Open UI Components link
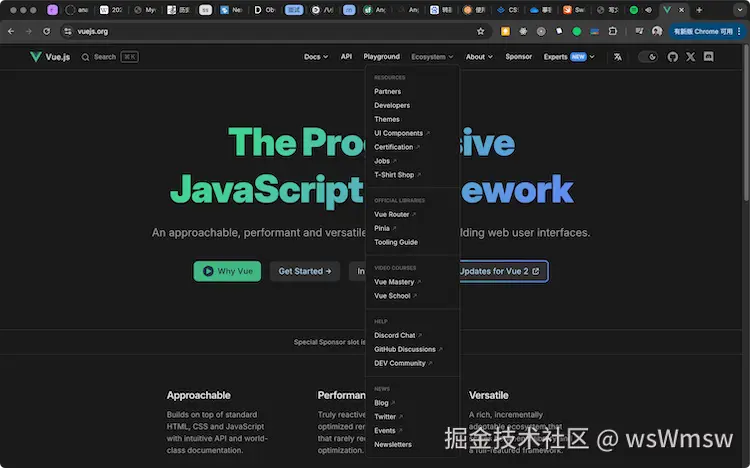750x468 pixels. tap(401, 133)
